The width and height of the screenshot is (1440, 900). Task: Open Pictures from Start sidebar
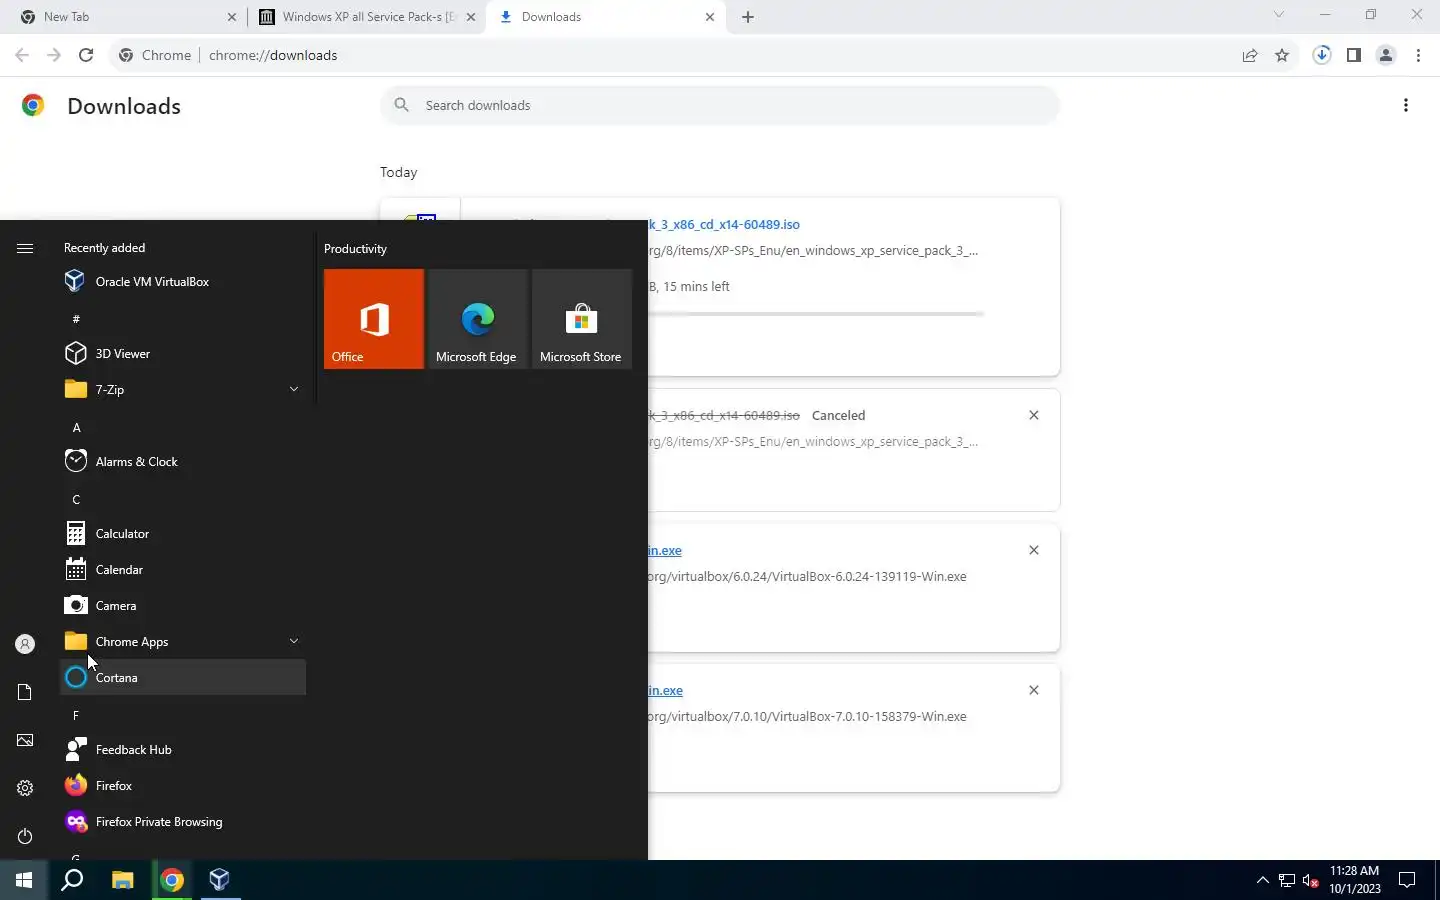pos(25,740)
